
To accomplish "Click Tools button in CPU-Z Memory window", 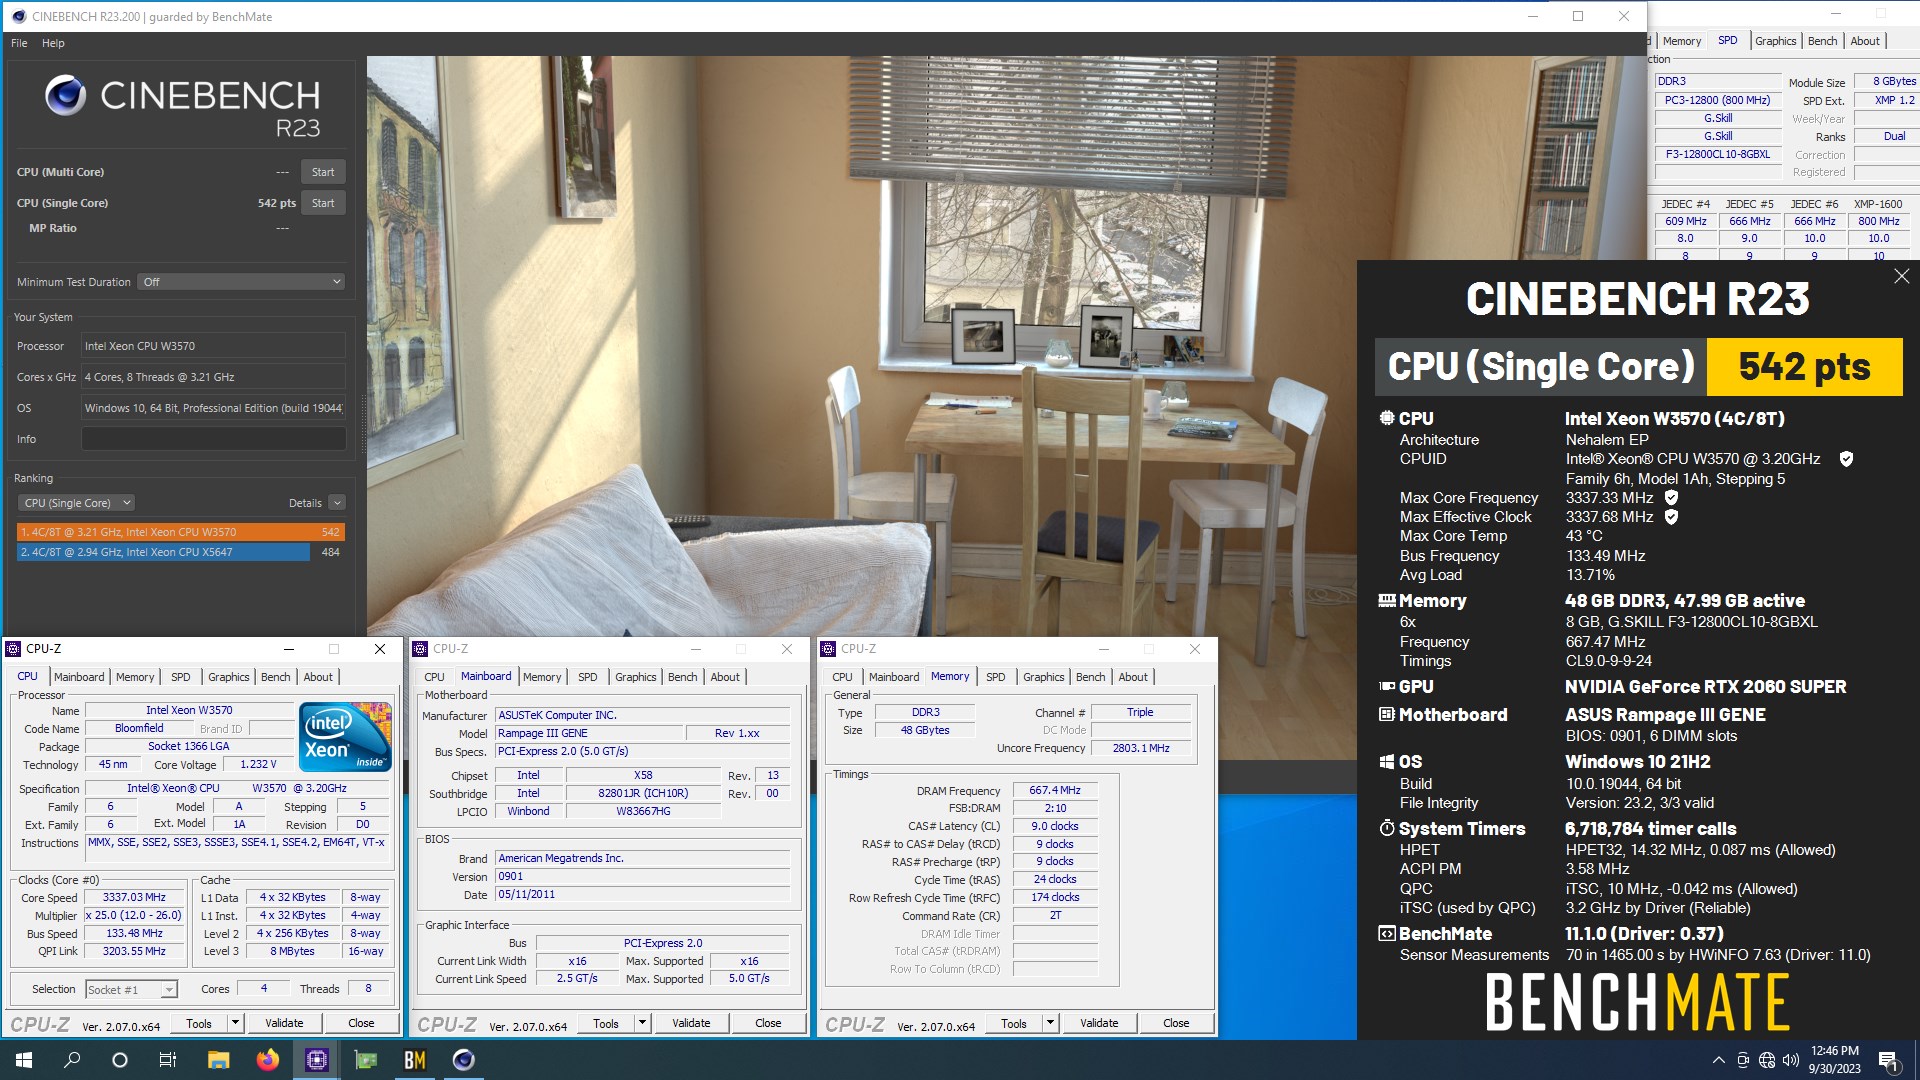I will coord(1014,1023).
